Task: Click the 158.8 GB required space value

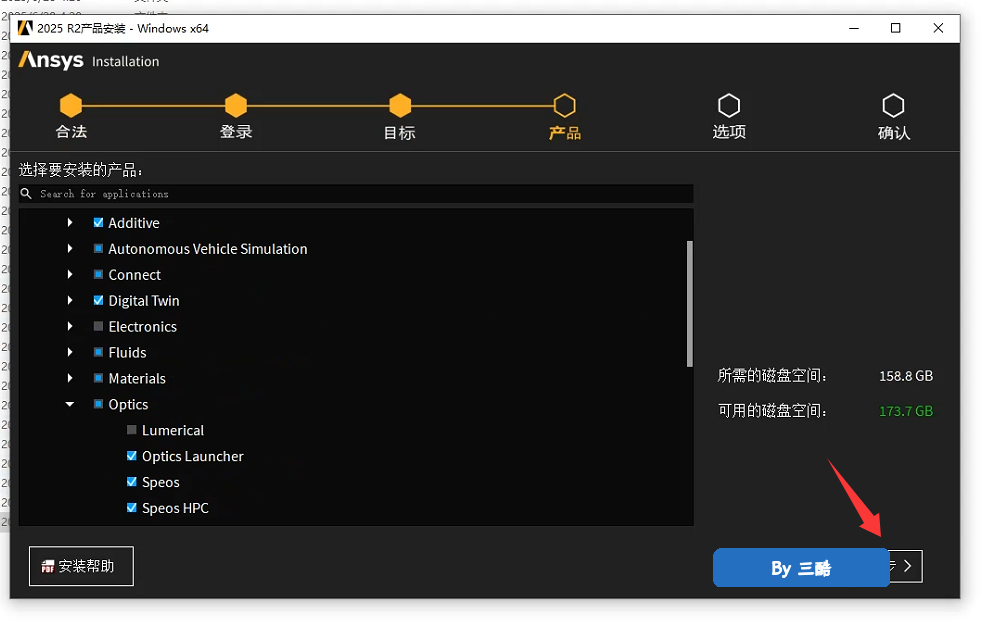Action: pos(906,376)
